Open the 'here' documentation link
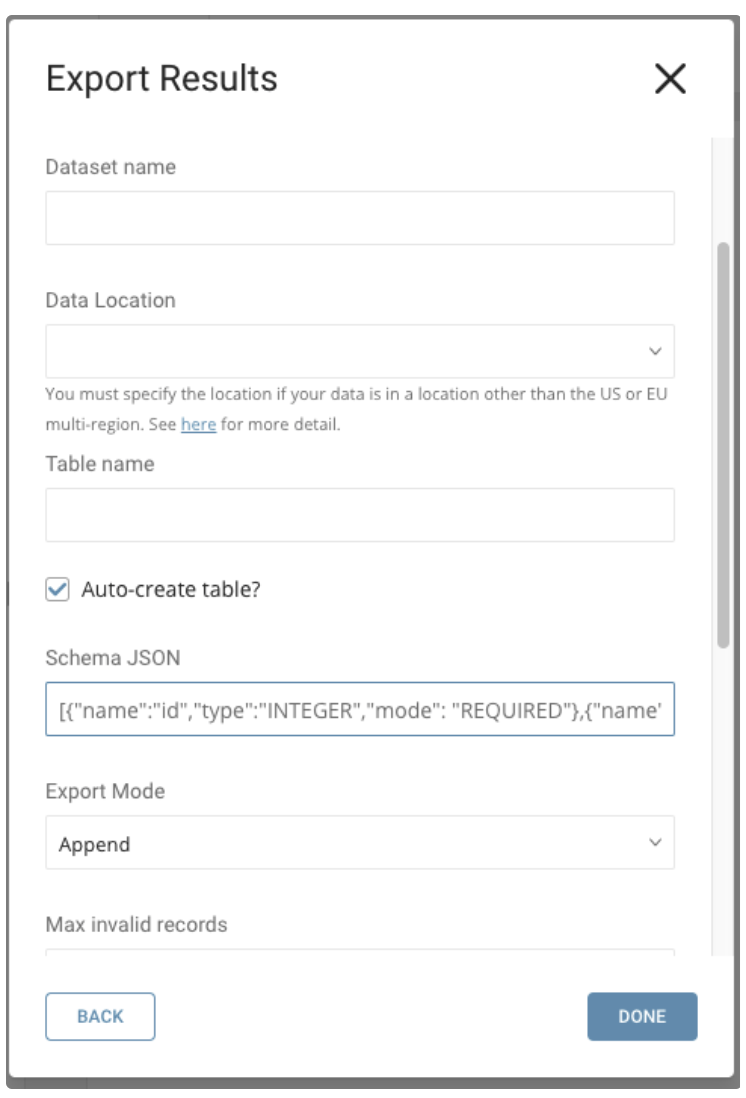The image size is (746, 1098). pos(198,425)
